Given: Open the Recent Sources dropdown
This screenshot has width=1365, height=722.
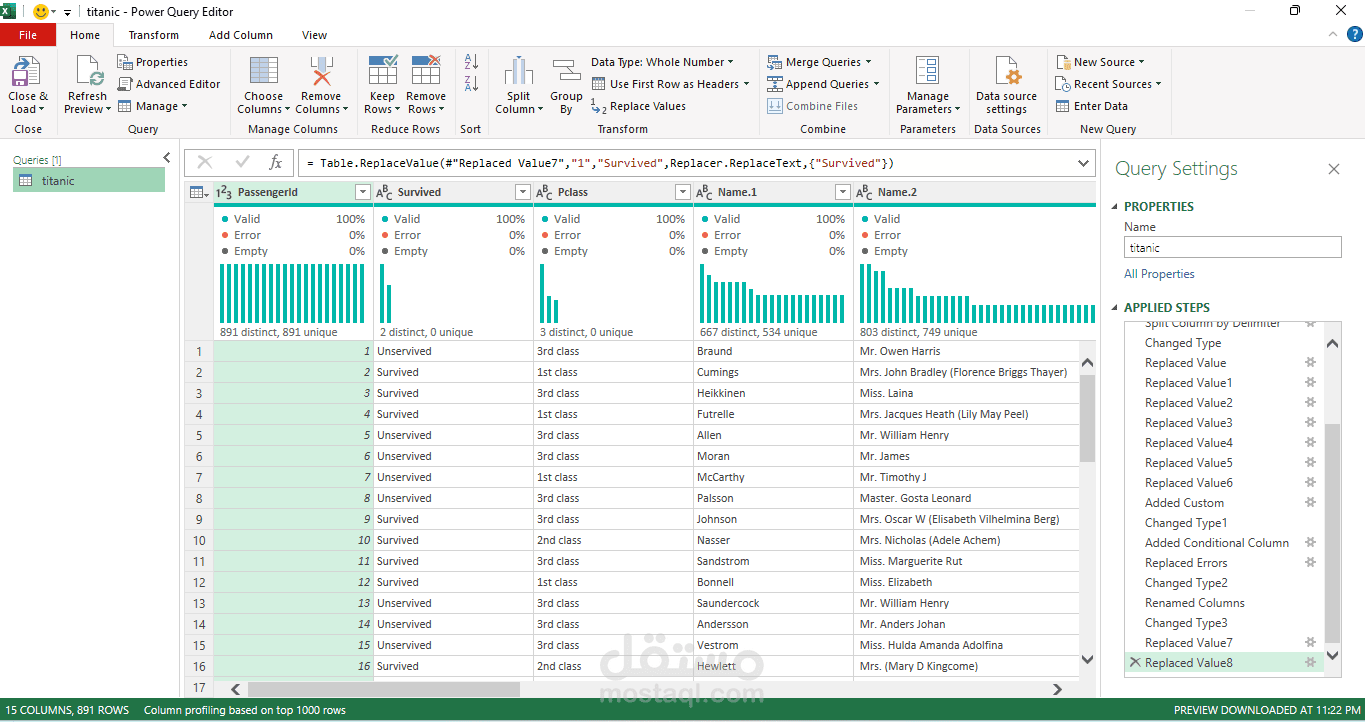Looking at the screenshot, I should [1108, 84].
